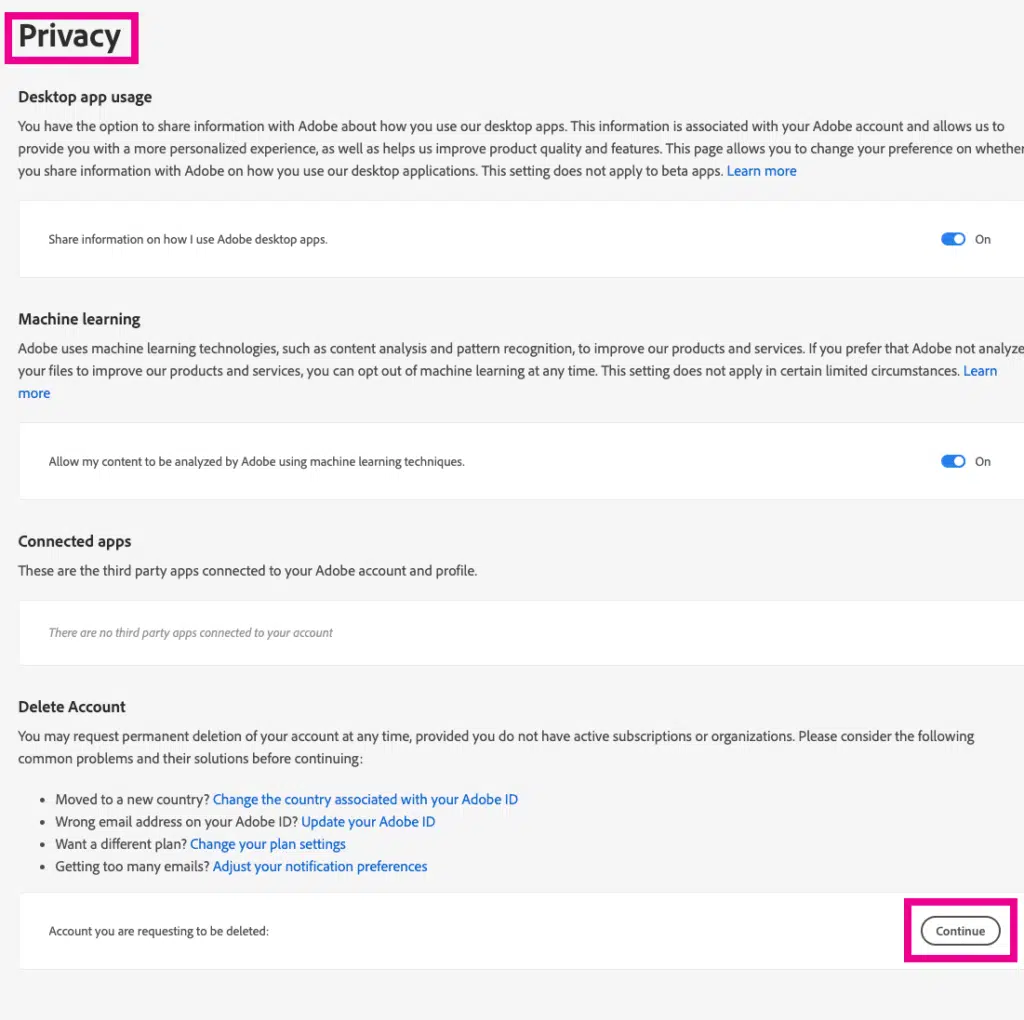Open the Change your plan settings link

click(268, 844)
